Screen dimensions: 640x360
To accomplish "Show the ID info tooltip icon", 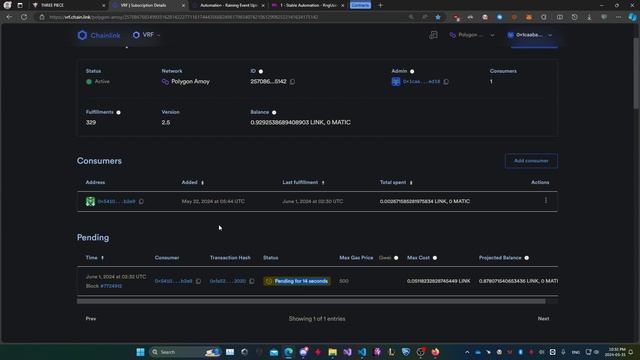I will [261, 71].
